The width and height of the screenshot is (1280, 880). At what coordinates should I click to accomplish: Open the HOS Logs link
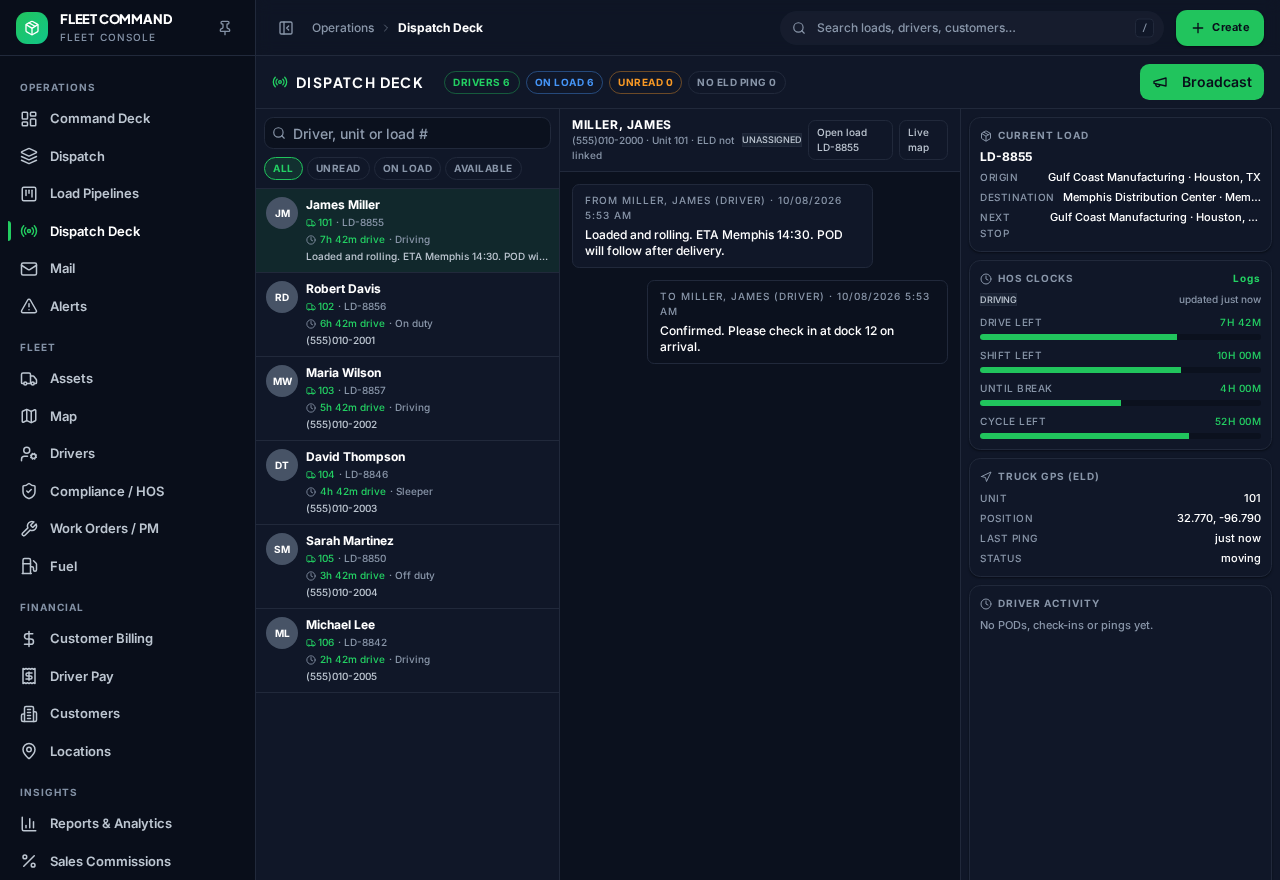pos(1246,278)
